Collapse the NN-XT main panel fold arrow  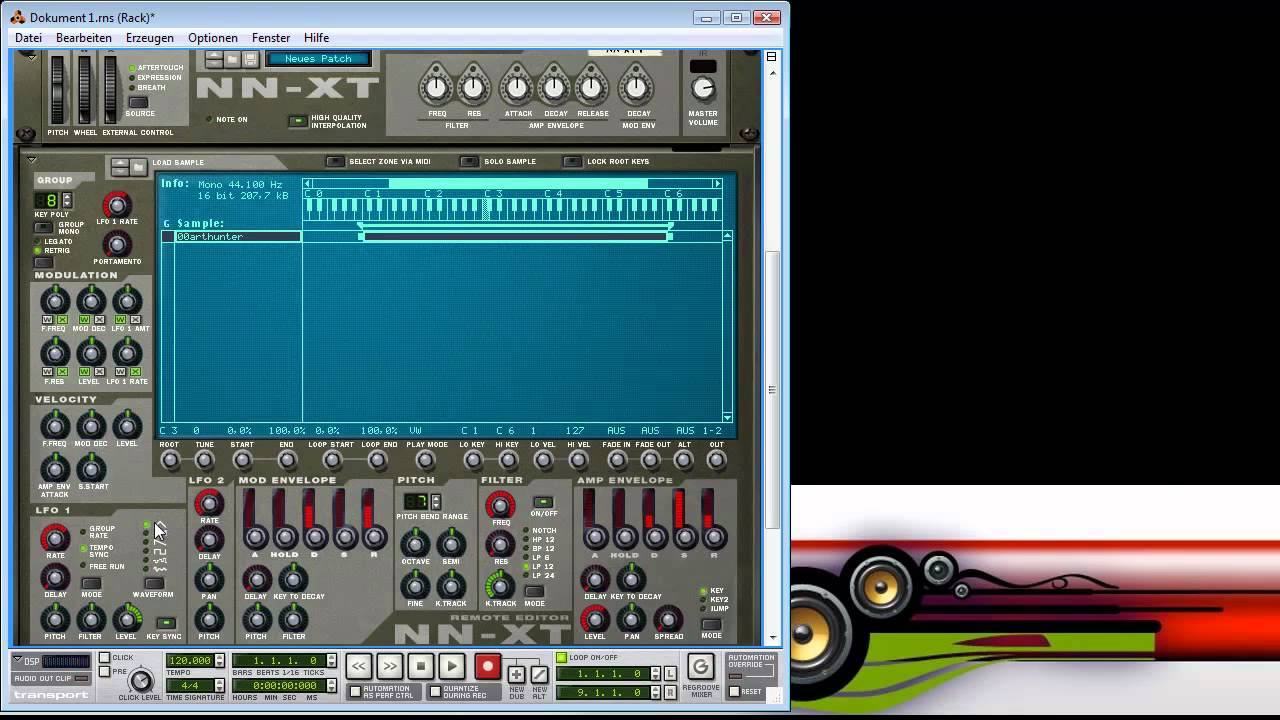tap(31, 58)
